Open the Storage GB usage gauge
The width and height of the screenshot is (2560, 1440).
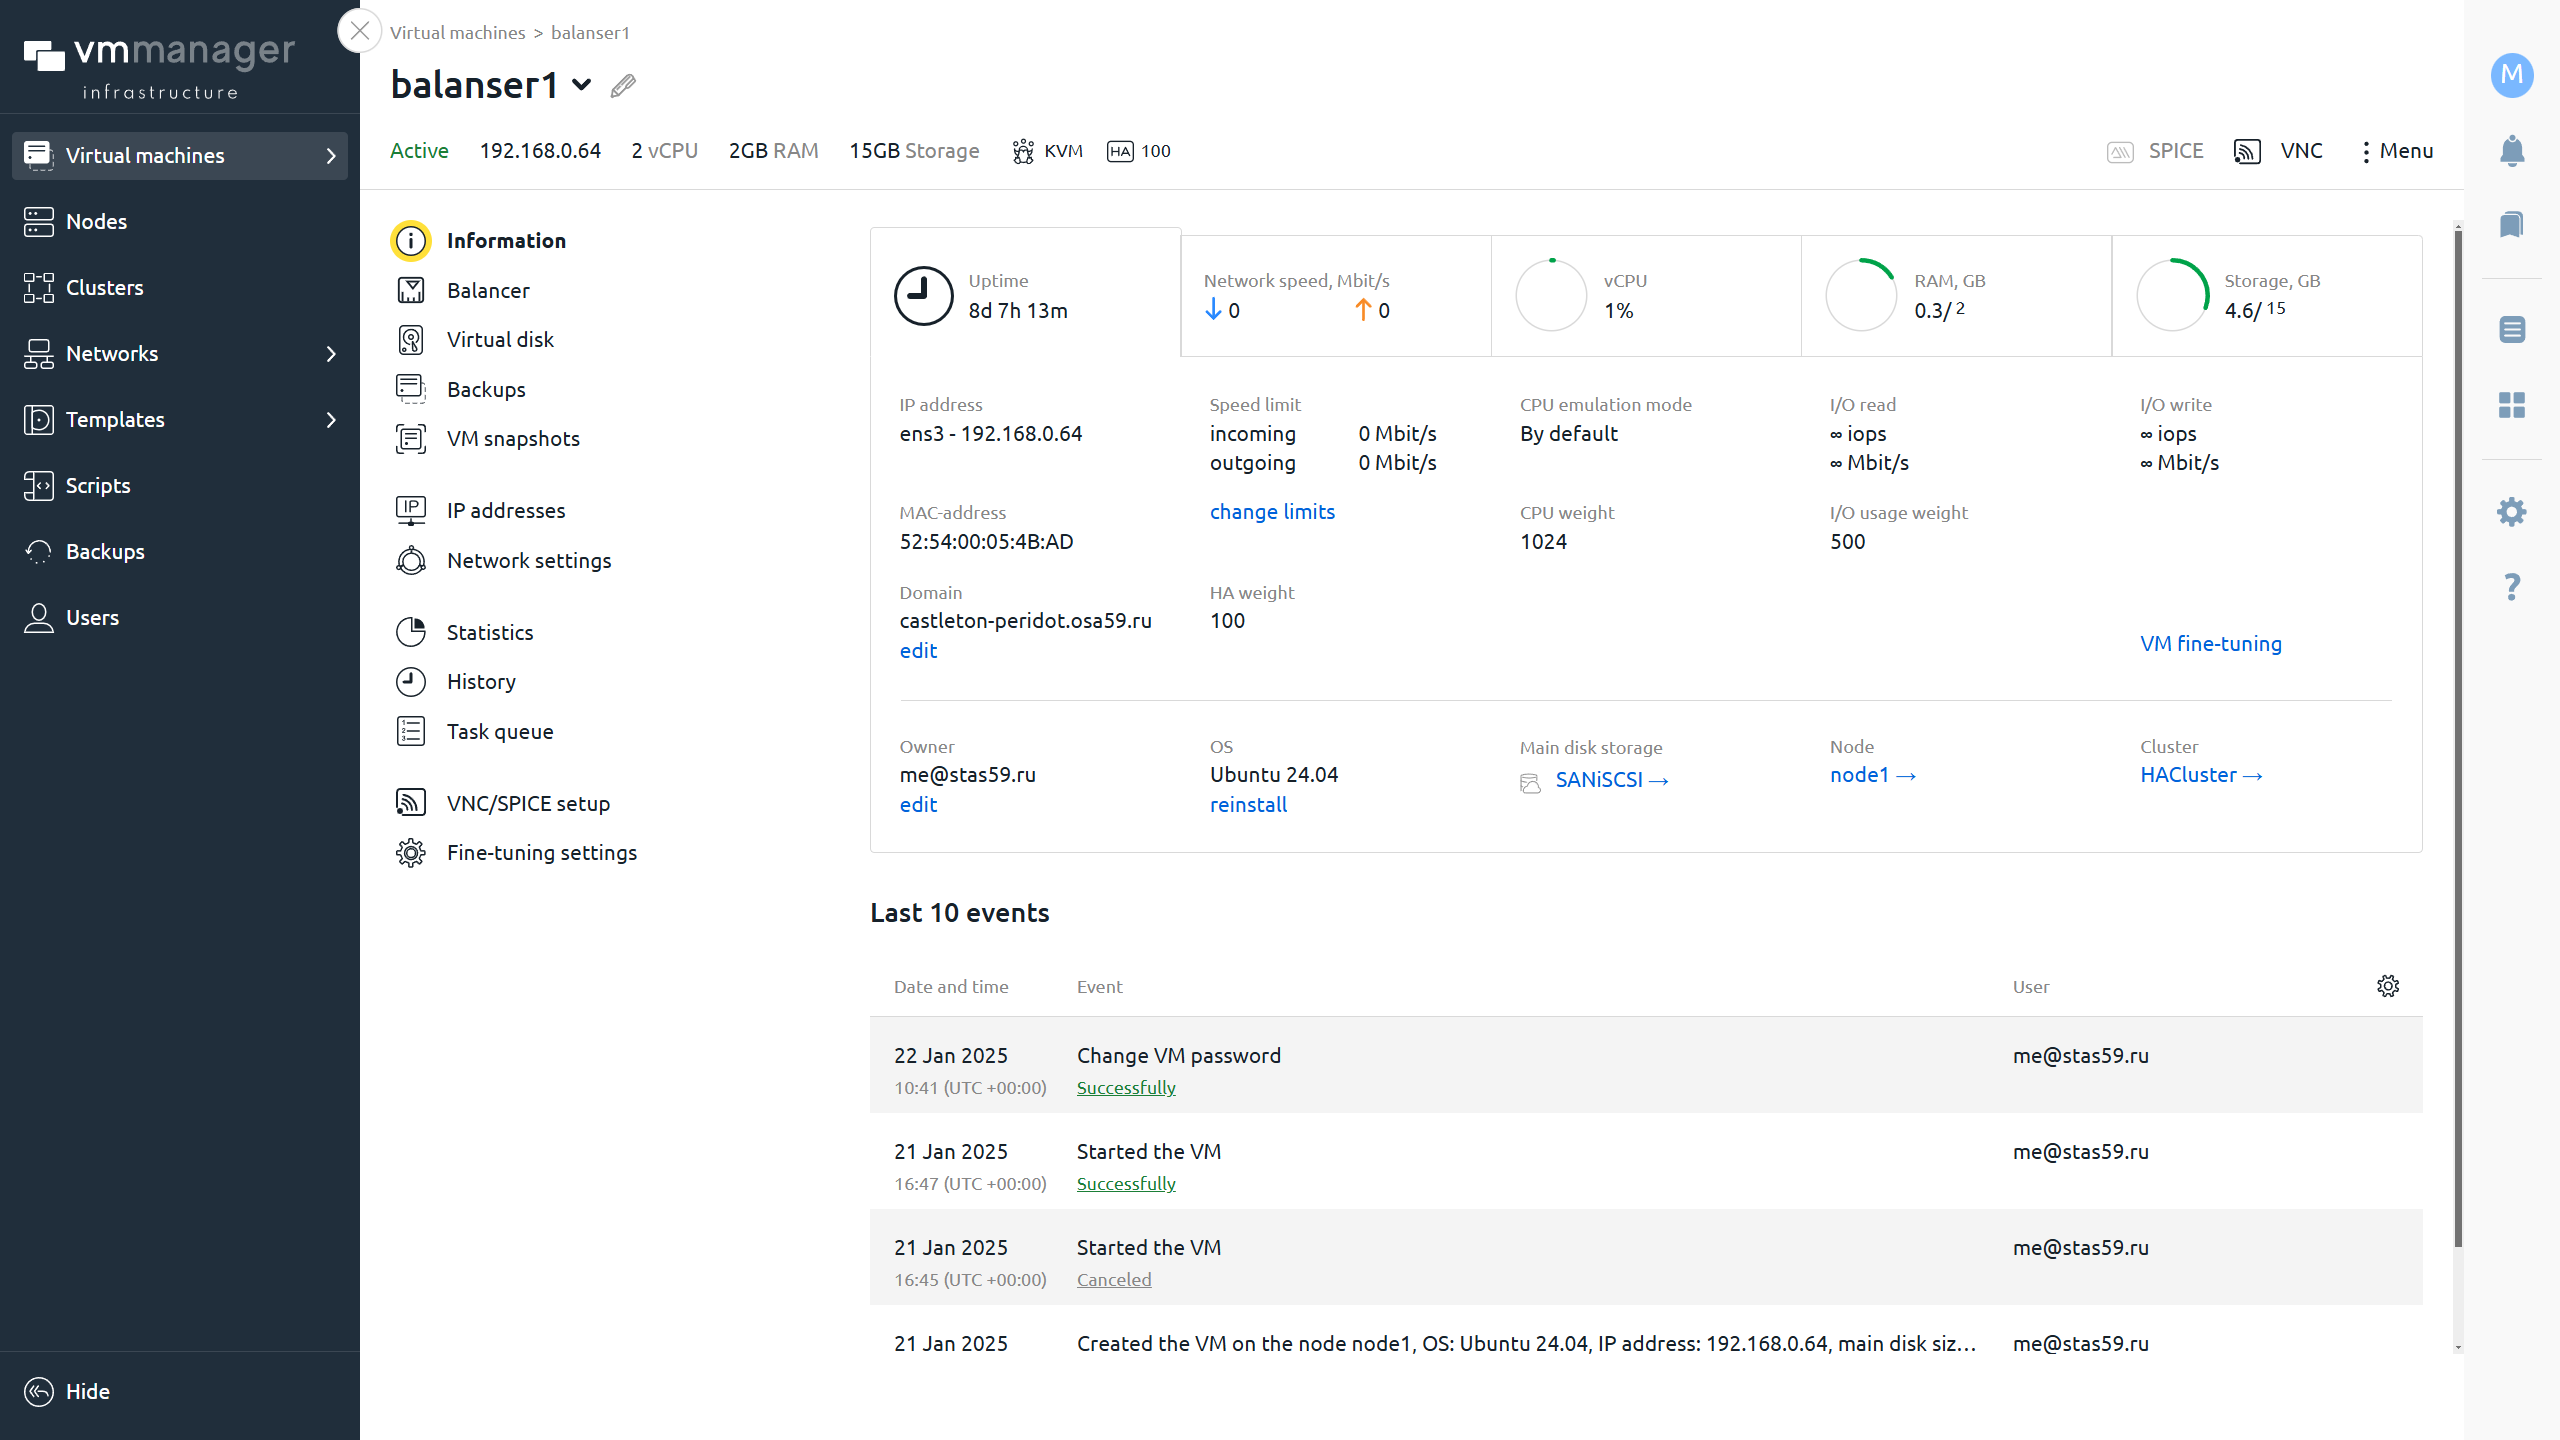pos(2171,296)
